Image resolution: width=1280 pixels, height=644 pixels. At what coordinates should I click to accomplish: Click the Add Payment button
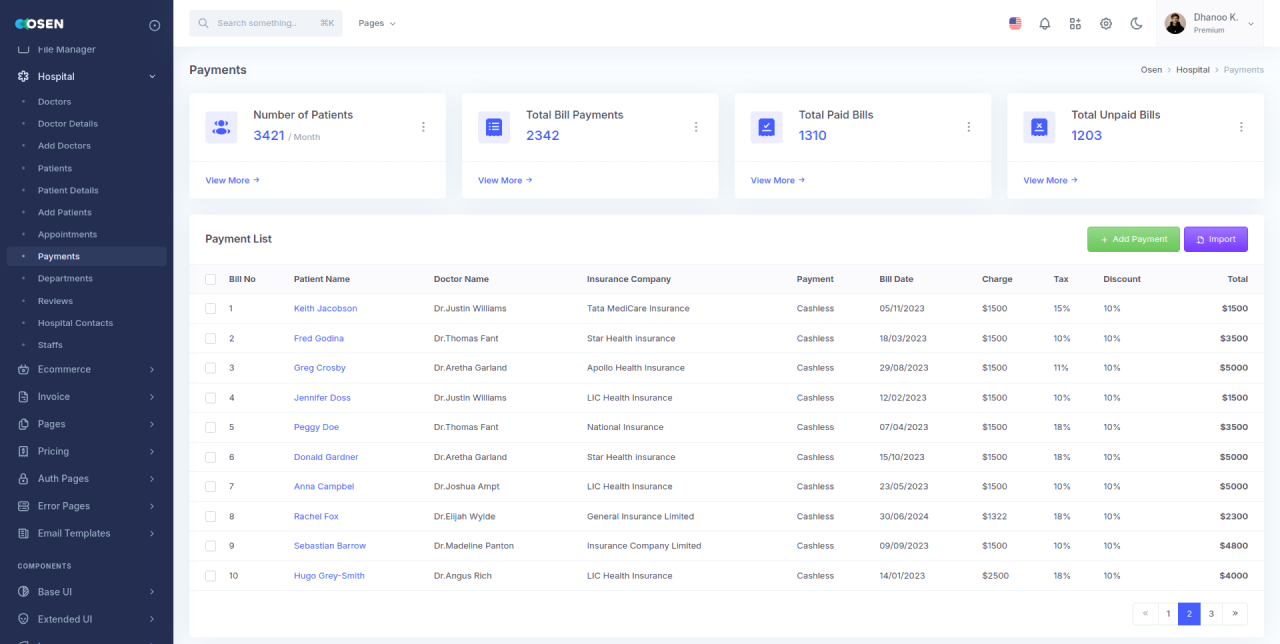(x=1133, y=239)
